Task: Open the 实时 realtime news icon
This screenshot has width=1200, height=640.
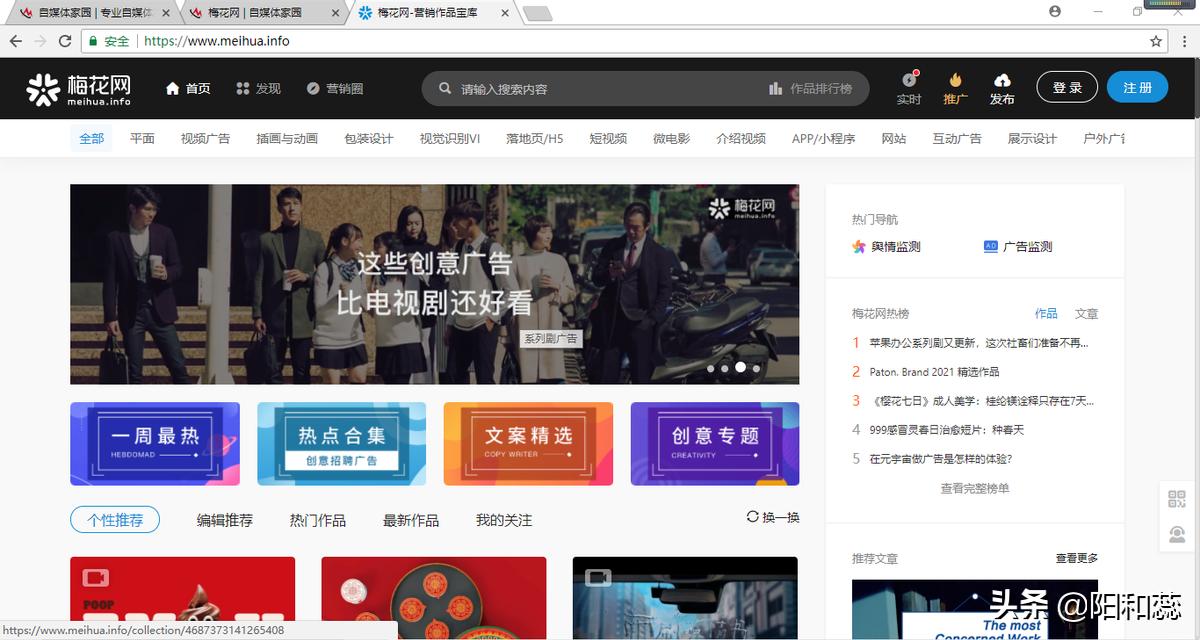Action: [x=908, y=88]
